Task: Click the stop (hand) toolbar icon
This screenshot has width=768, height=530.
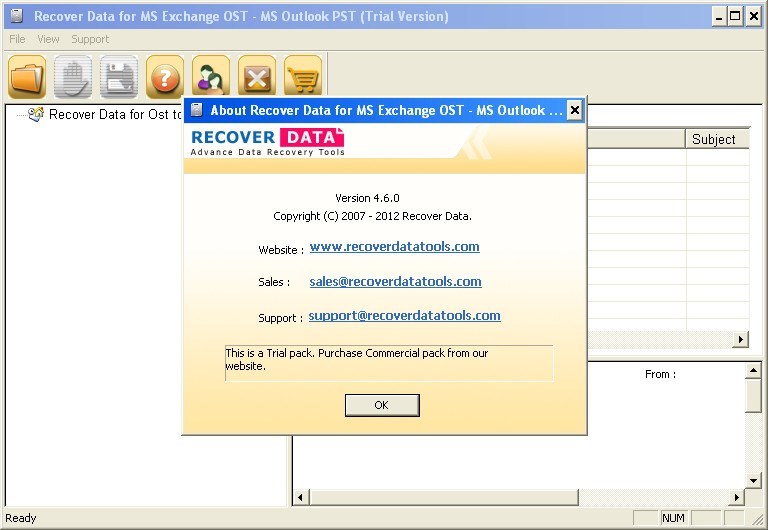Action: tap(73, 77)
